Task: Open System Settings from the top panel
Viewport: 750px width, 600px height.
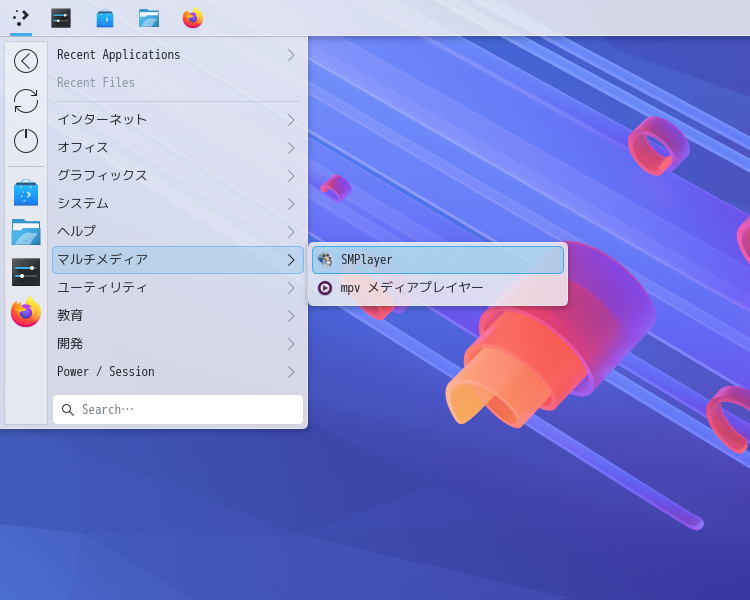Action: click(61, 18)
